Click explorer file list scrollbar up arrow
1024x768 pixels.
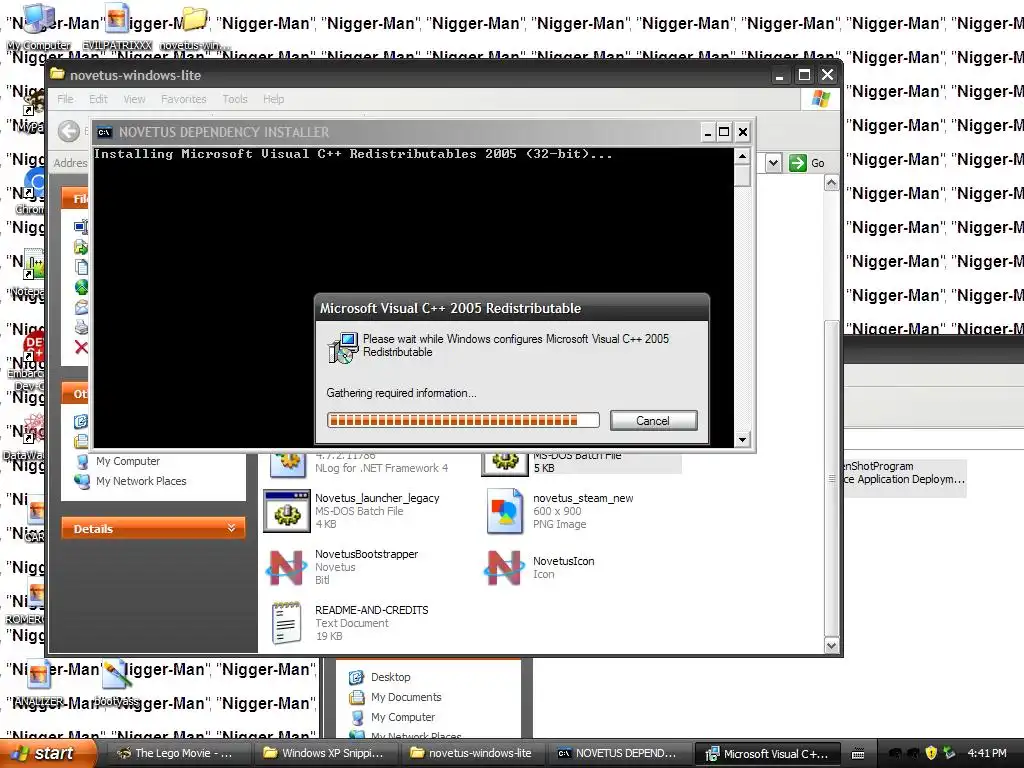point(831,183)
